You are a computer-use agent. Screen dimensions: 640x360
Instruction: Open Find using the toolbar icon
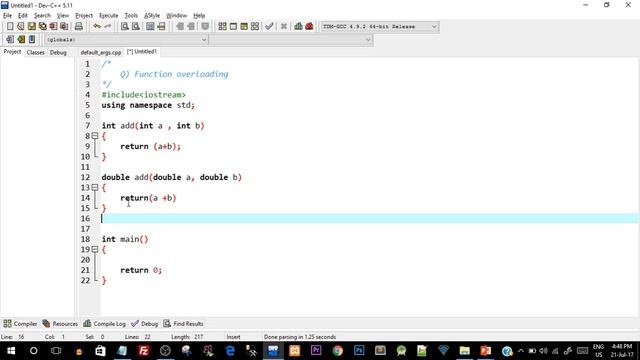[x=125, y=27]
